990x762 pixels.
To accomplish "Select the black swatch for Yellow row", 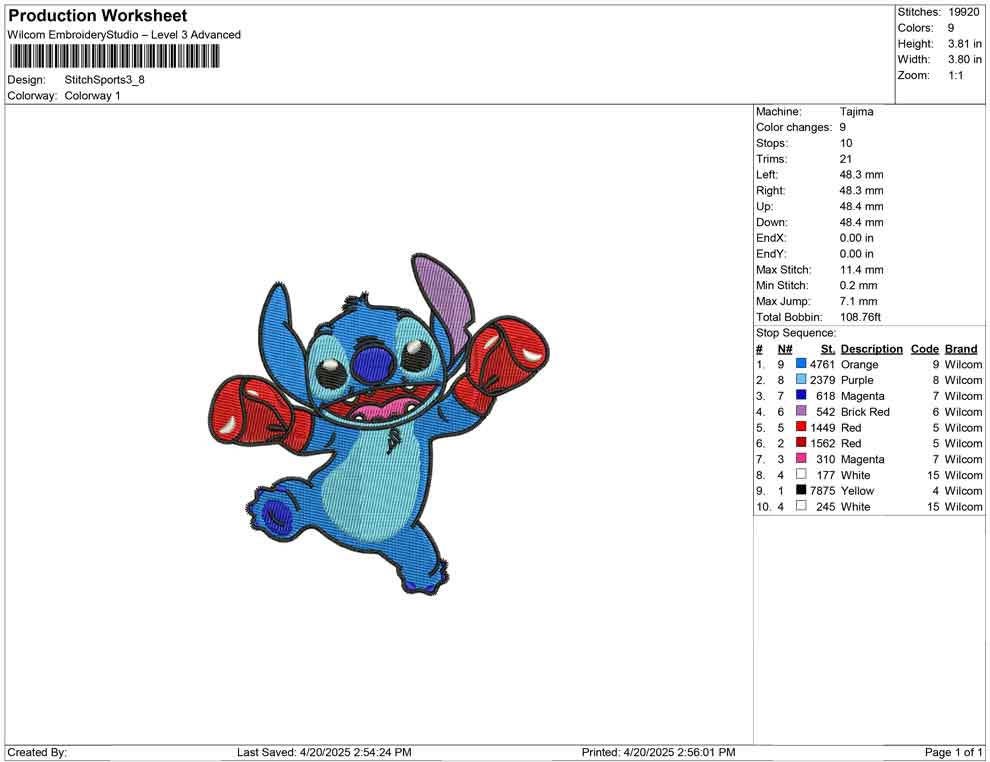I will click(801, 490).
